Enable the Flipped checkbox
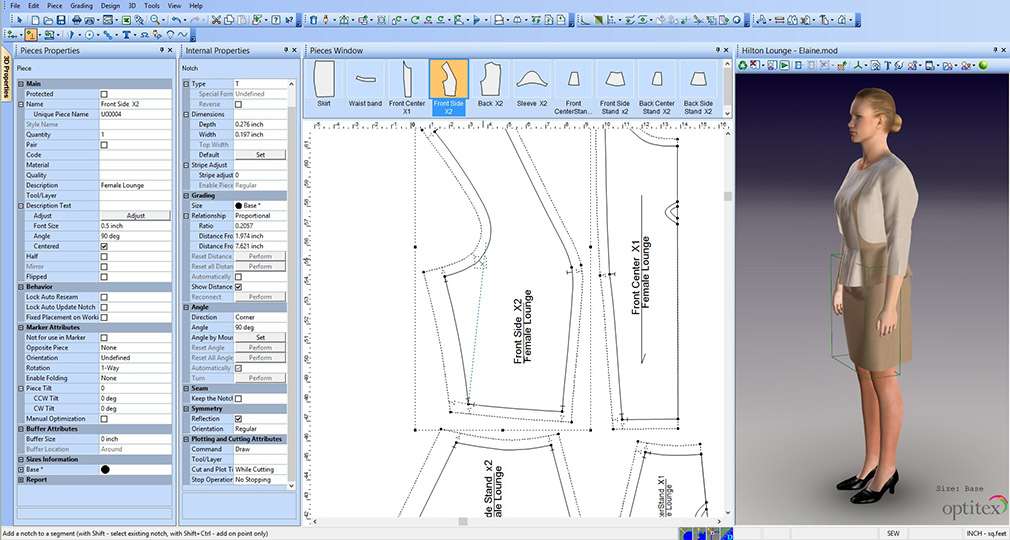The width and height of the screenshot is (1010, 540). click(x=104, y=276)
